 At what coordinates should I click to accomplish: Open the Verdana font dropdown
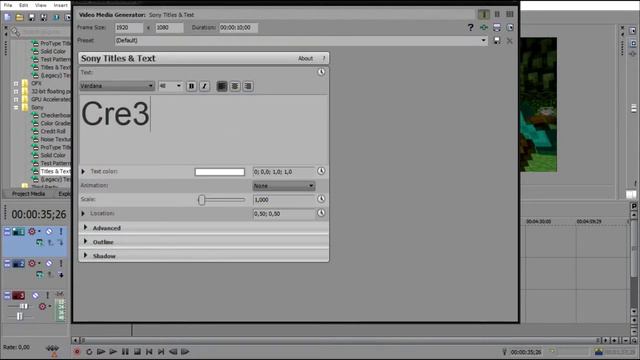(117, 86)
